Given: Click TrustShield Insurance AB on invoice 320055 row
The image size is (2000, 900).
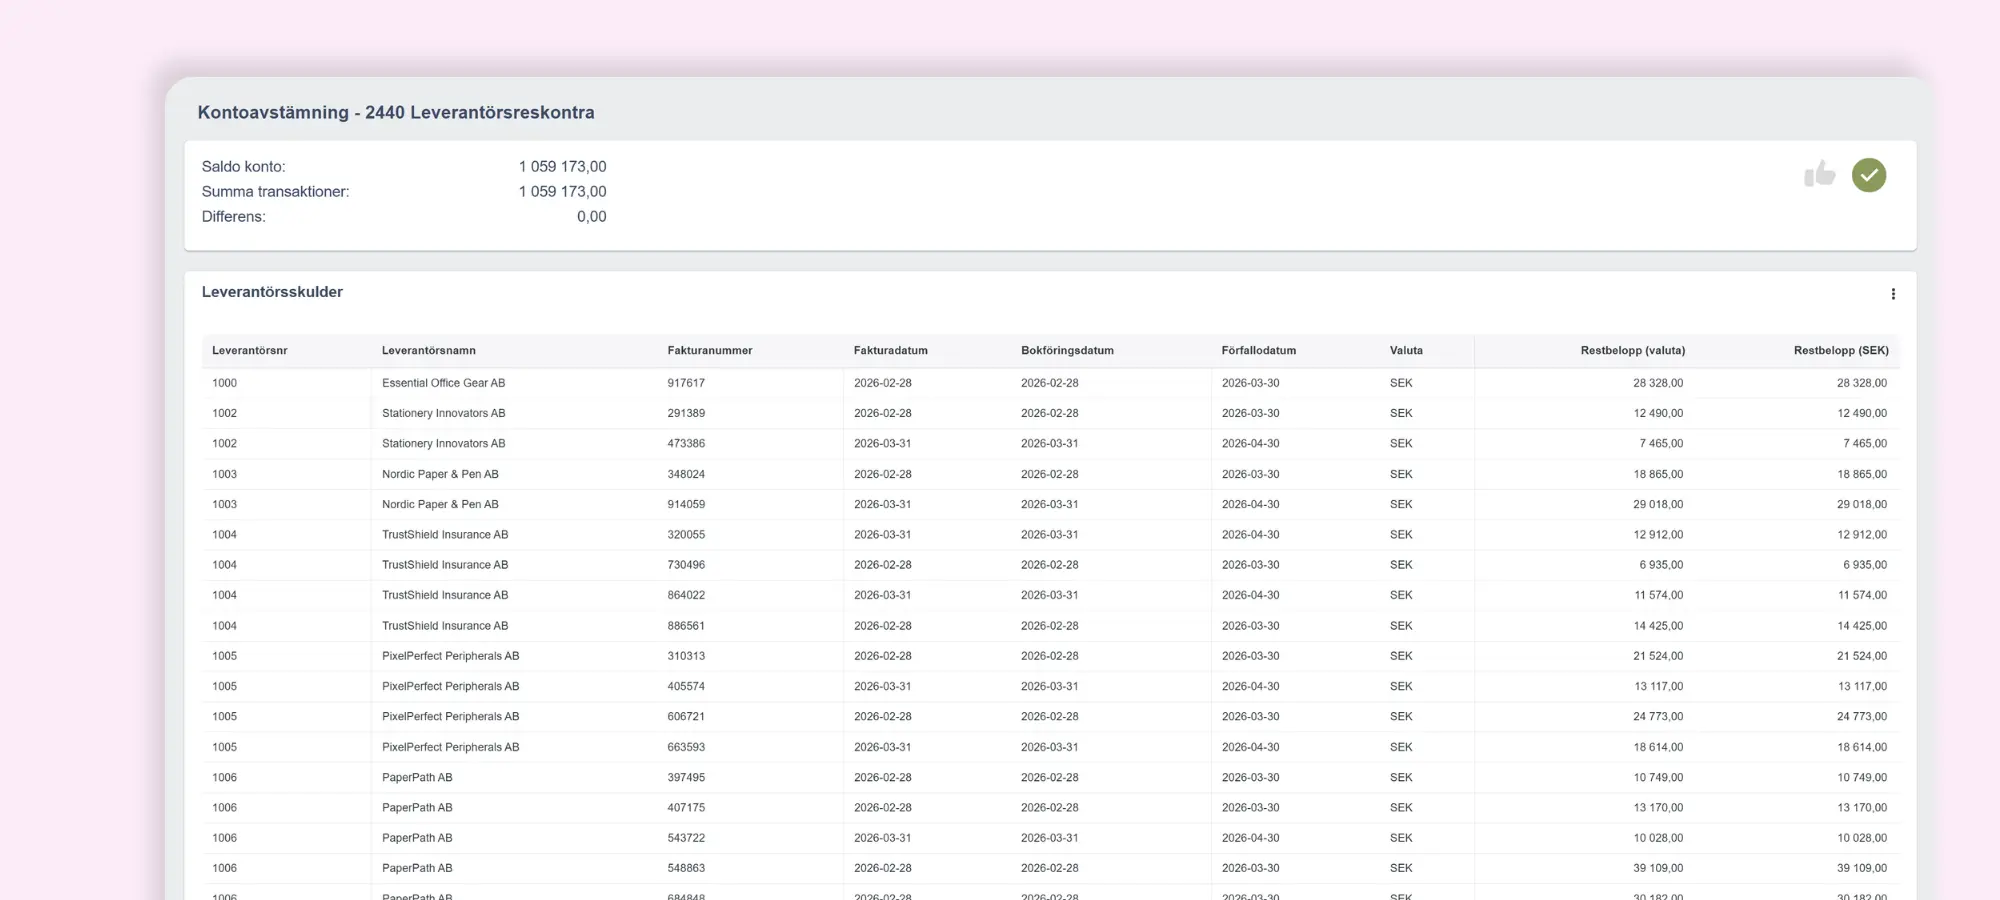Looking at the screenshot, I should tap(445, 535).
